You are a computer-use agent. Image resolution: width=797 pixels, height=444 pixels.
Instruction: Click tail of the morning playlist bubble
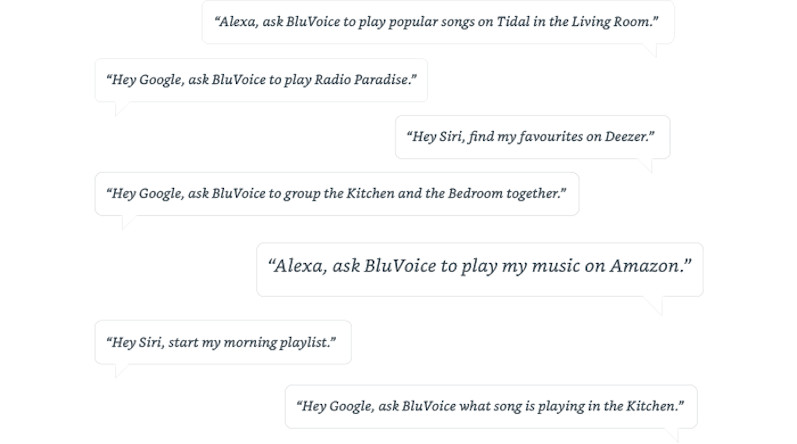click(120, 370)
